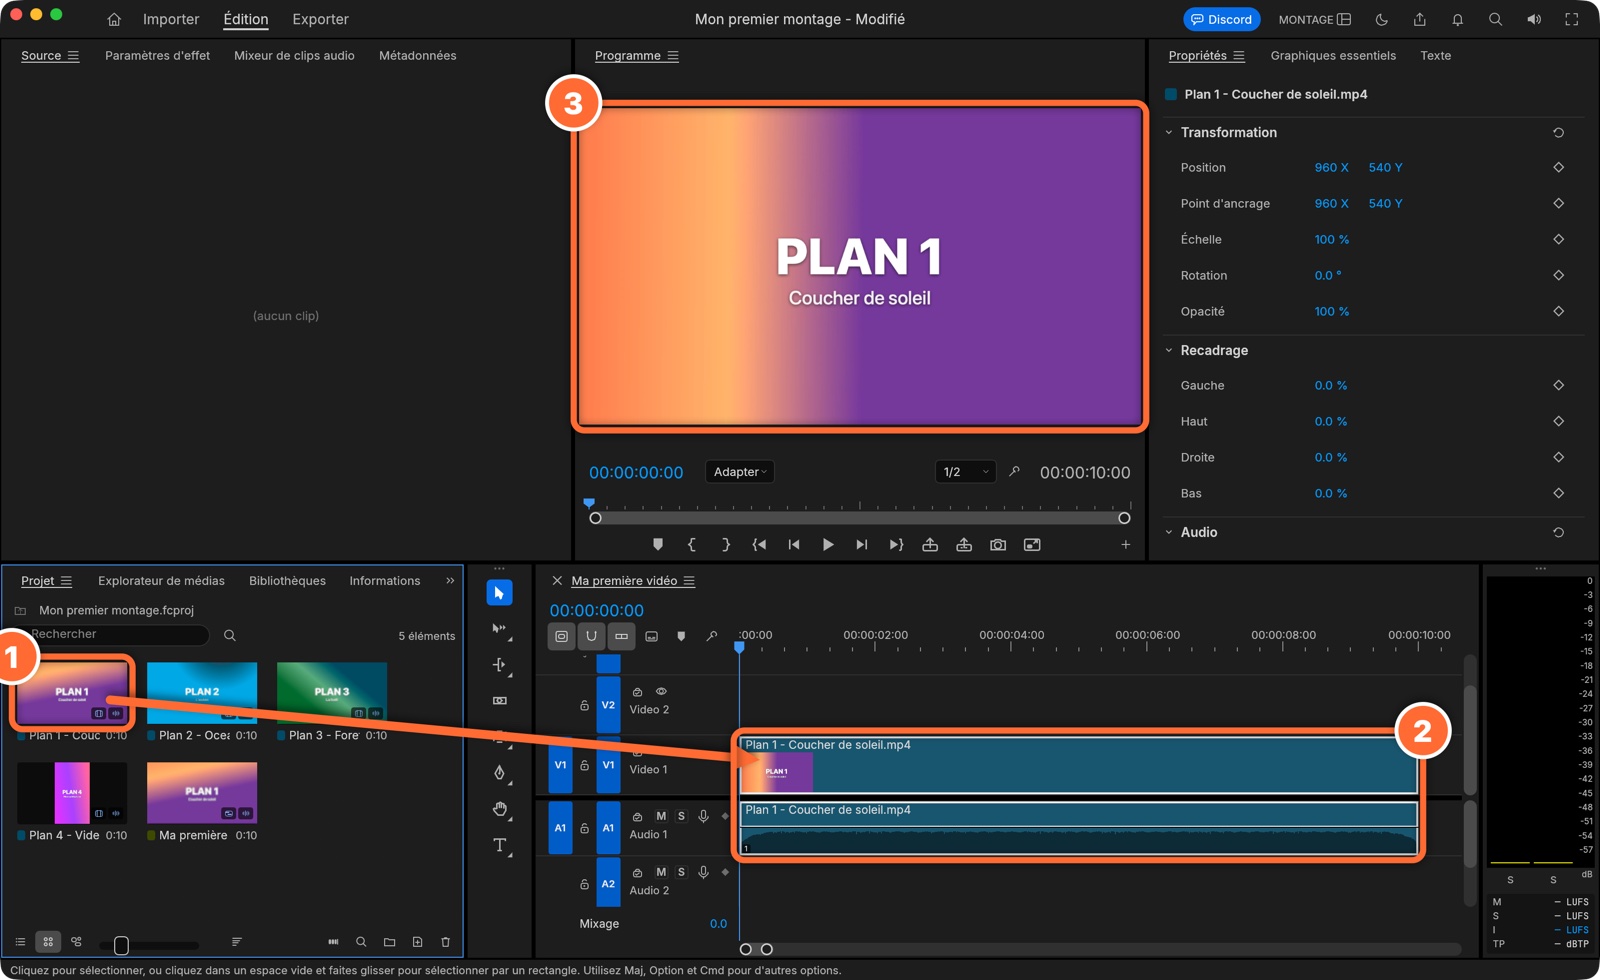The width and height of the screenshot is (1600, 980).
Task: Select the Type text tool
Action: pos(499,845)
